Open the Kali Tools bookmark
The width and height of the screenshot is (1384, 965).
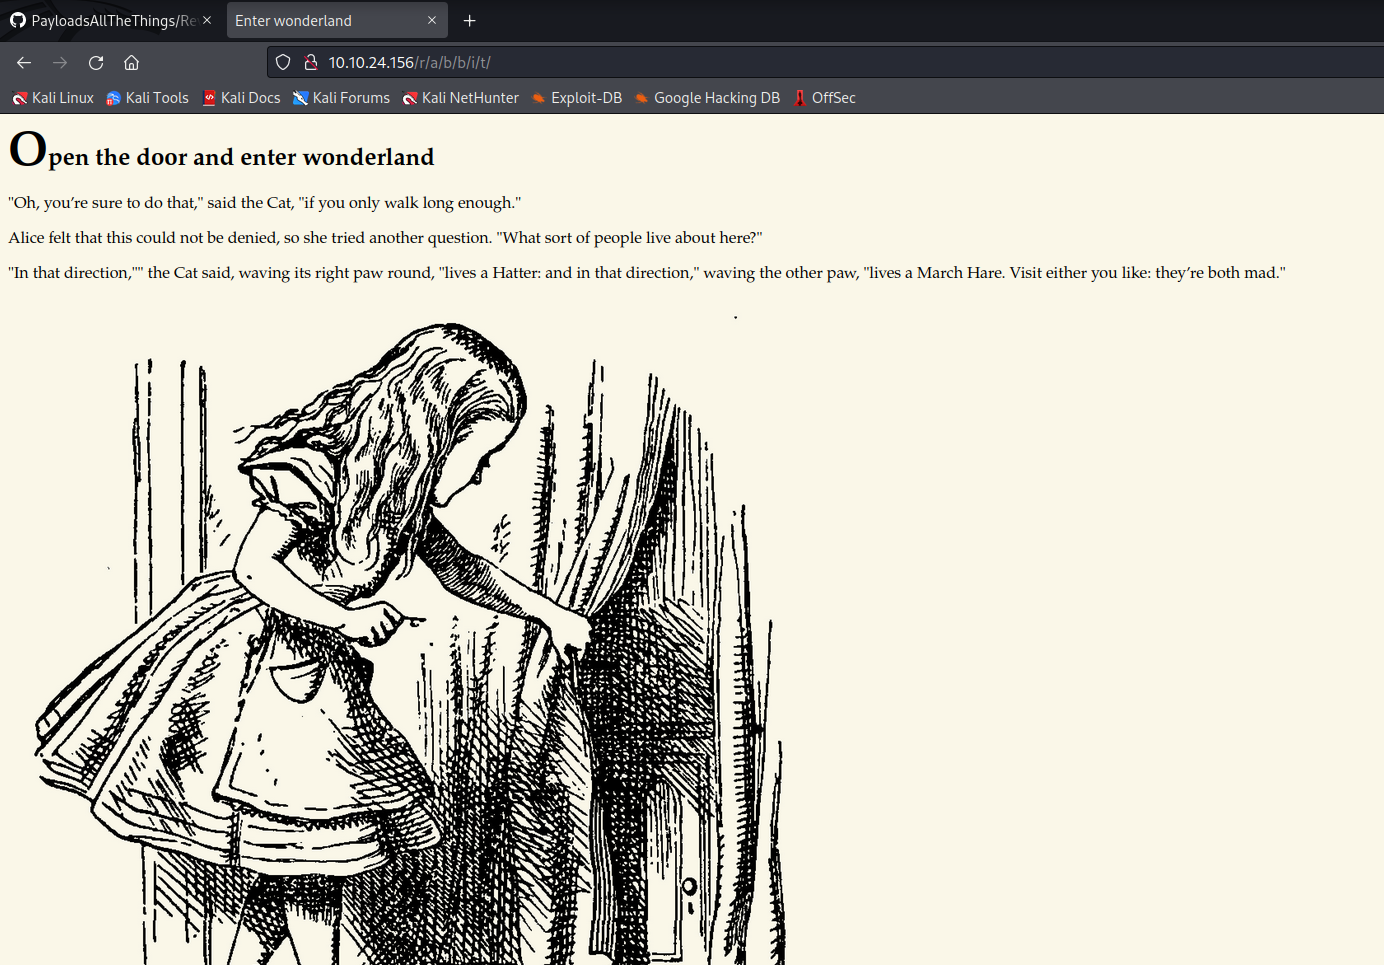point(148,98)
